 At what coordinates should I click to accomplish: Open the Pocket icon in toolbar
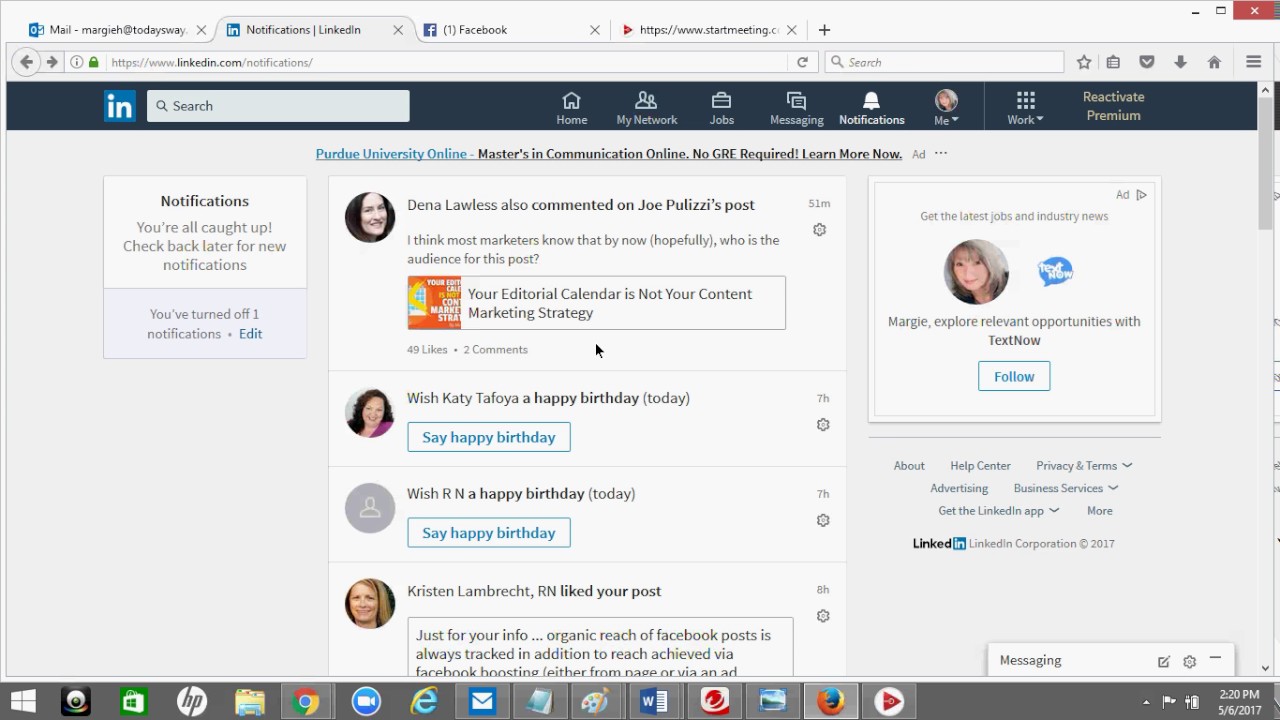pos(1147,62)
